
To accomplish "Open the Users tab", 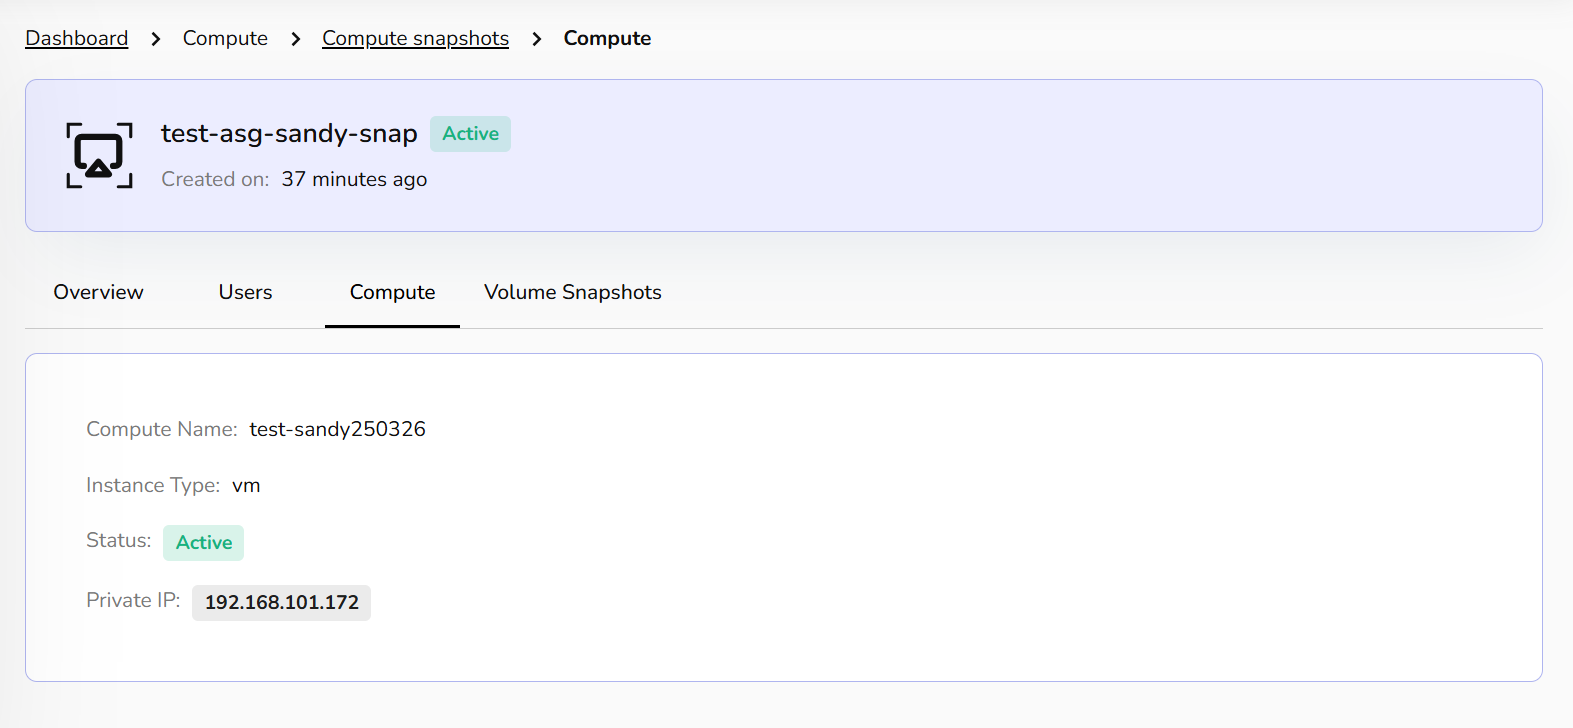I will [245, 292].
